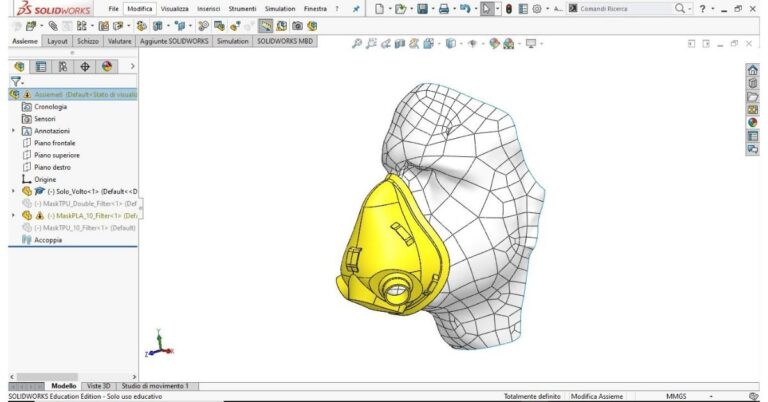Click the Save floppy disk icon
The width and height of the screenshot is (768, 402).
coord(422,8)
